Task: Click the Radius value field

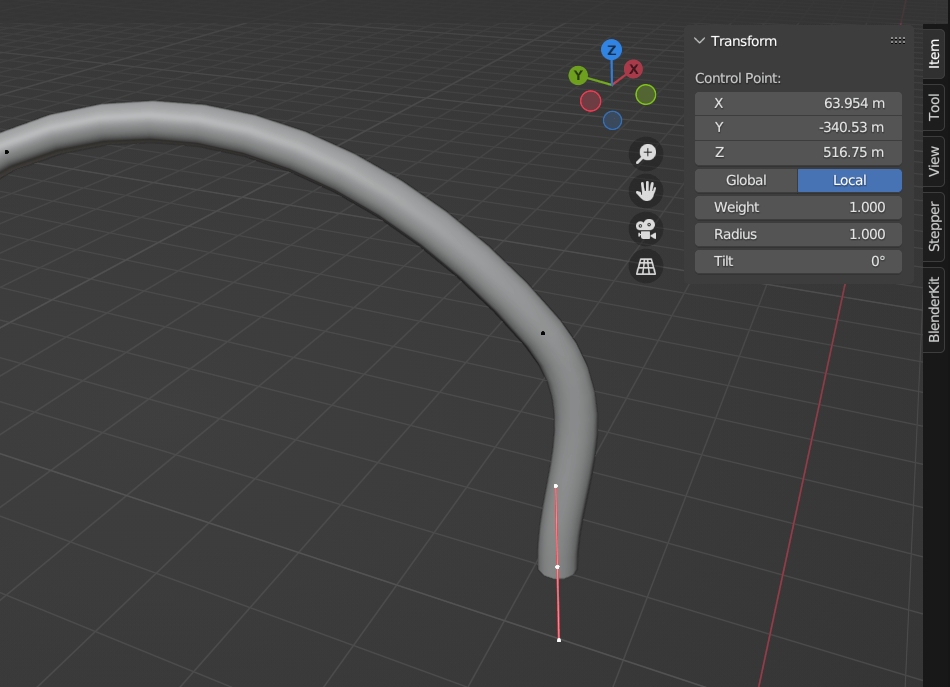Action: click(798, 234)
